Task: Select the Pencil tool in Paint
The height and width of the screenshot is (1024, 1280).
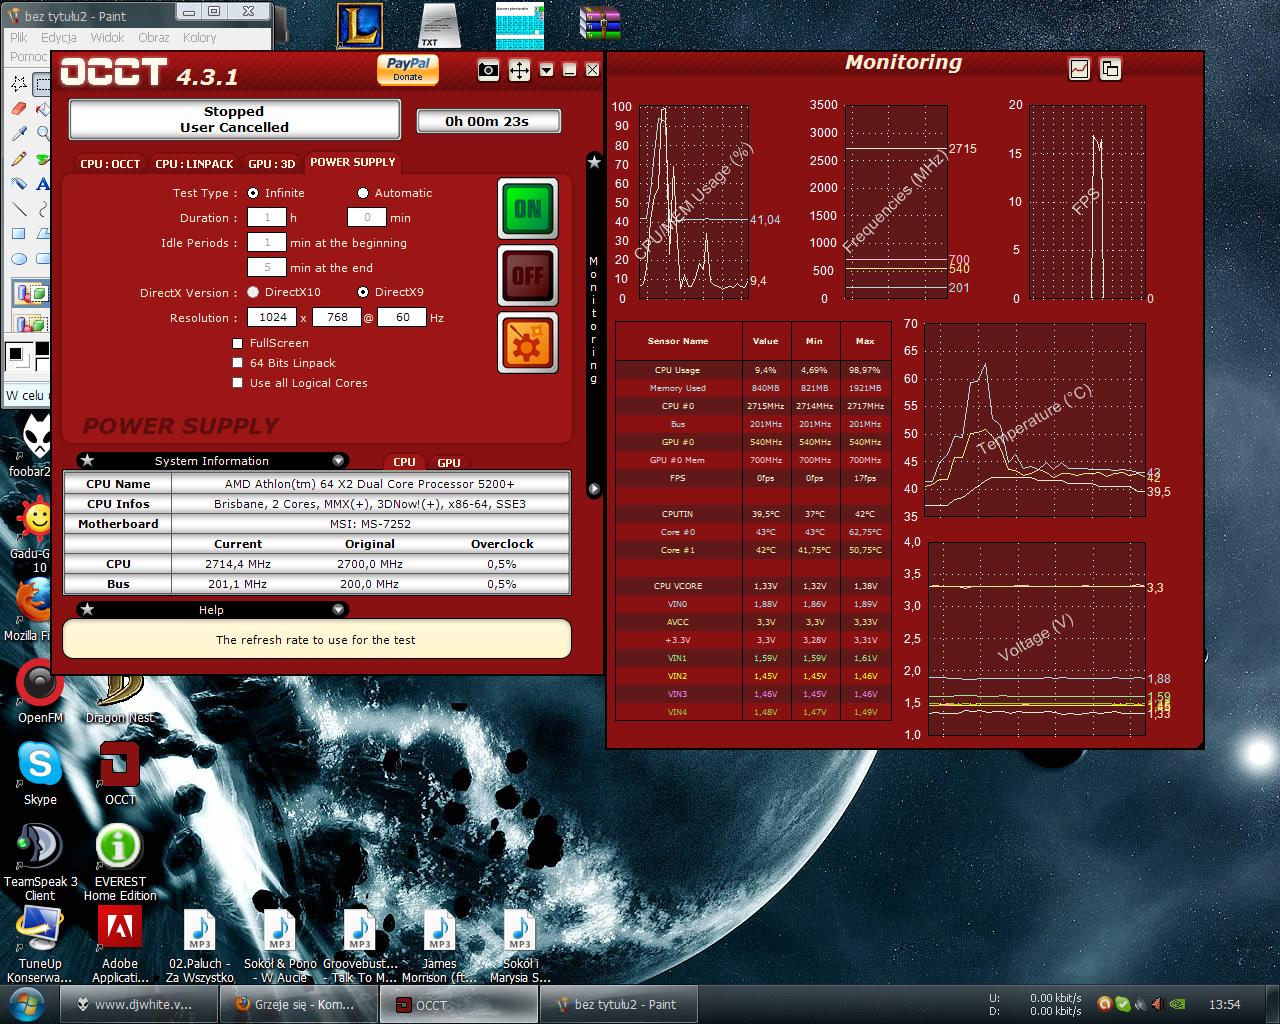Action: (18, 158)
